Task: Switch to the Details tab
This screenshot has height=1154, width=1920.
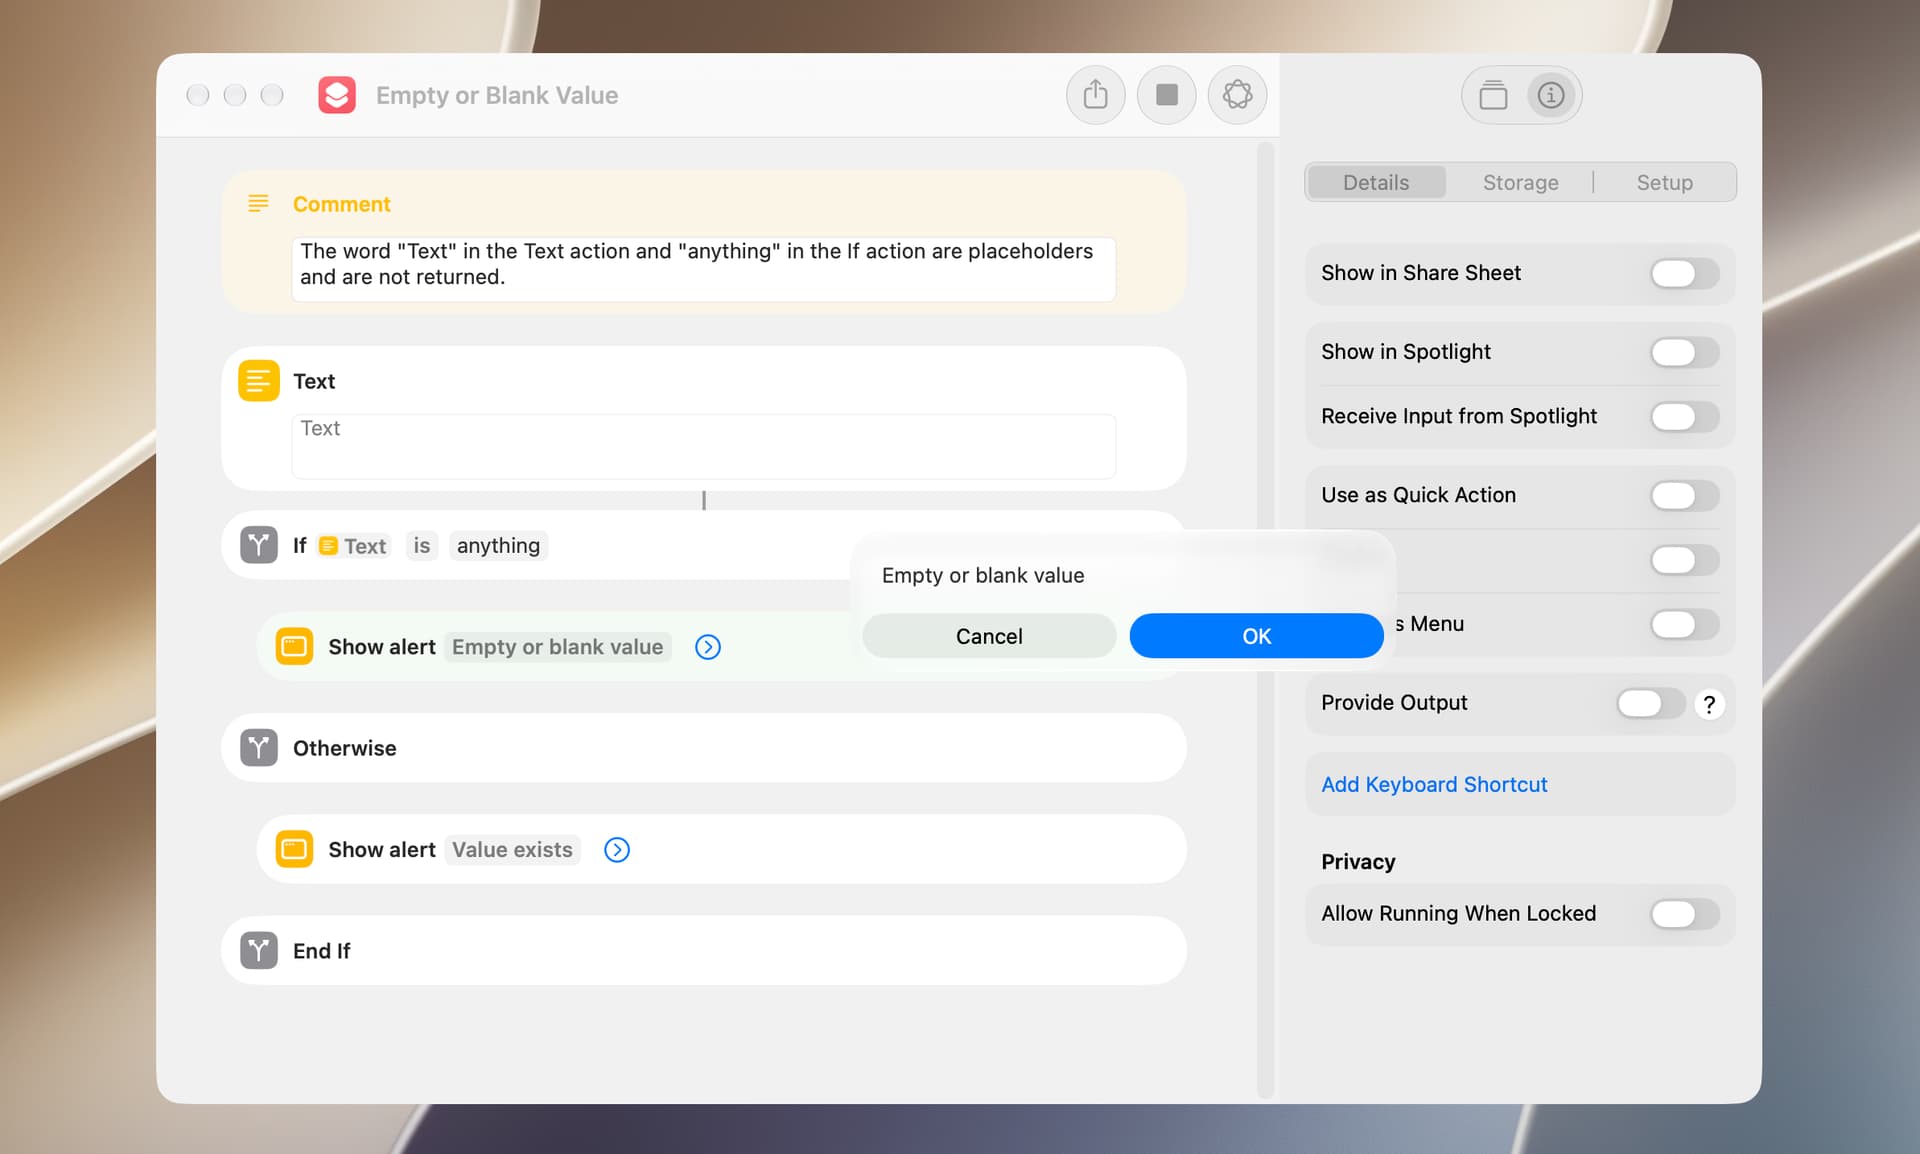Action: [x=1376, y=182]
